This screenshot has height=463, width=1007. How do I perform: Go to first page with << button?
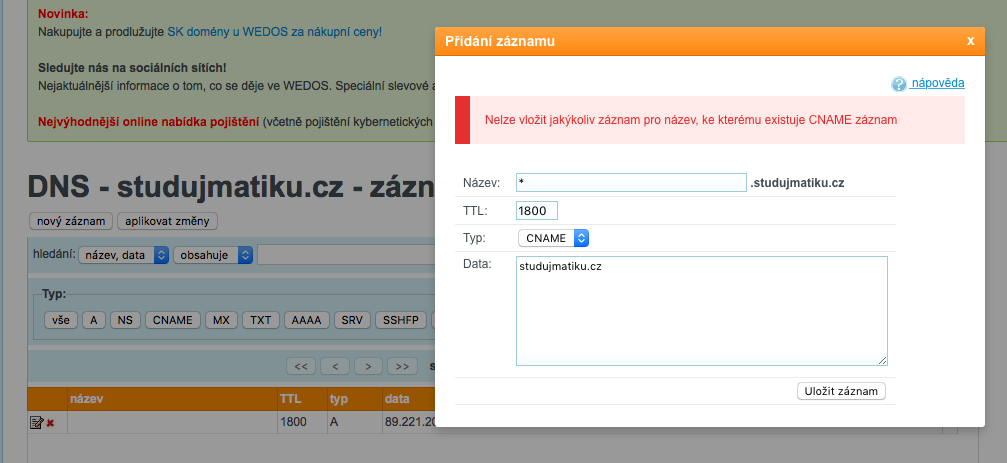(301, 366)
